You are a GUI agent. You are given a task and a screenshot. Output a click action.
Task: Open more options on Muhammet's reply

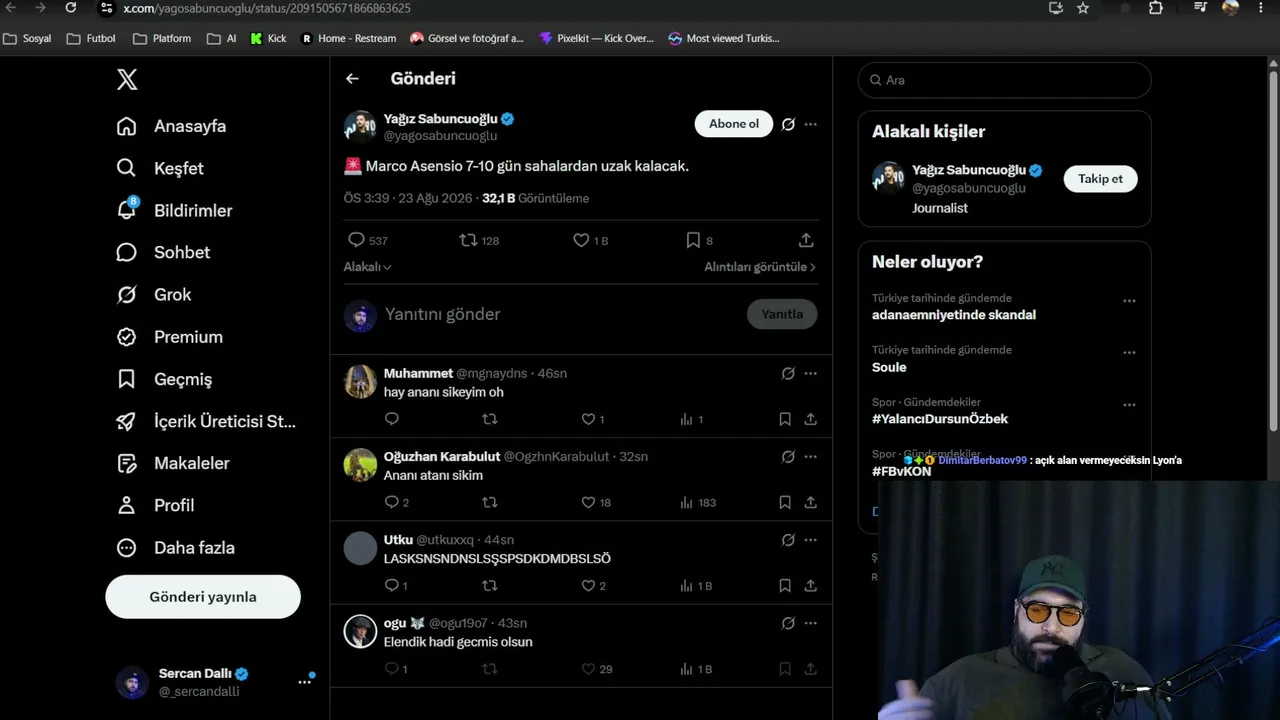point(810,373)
